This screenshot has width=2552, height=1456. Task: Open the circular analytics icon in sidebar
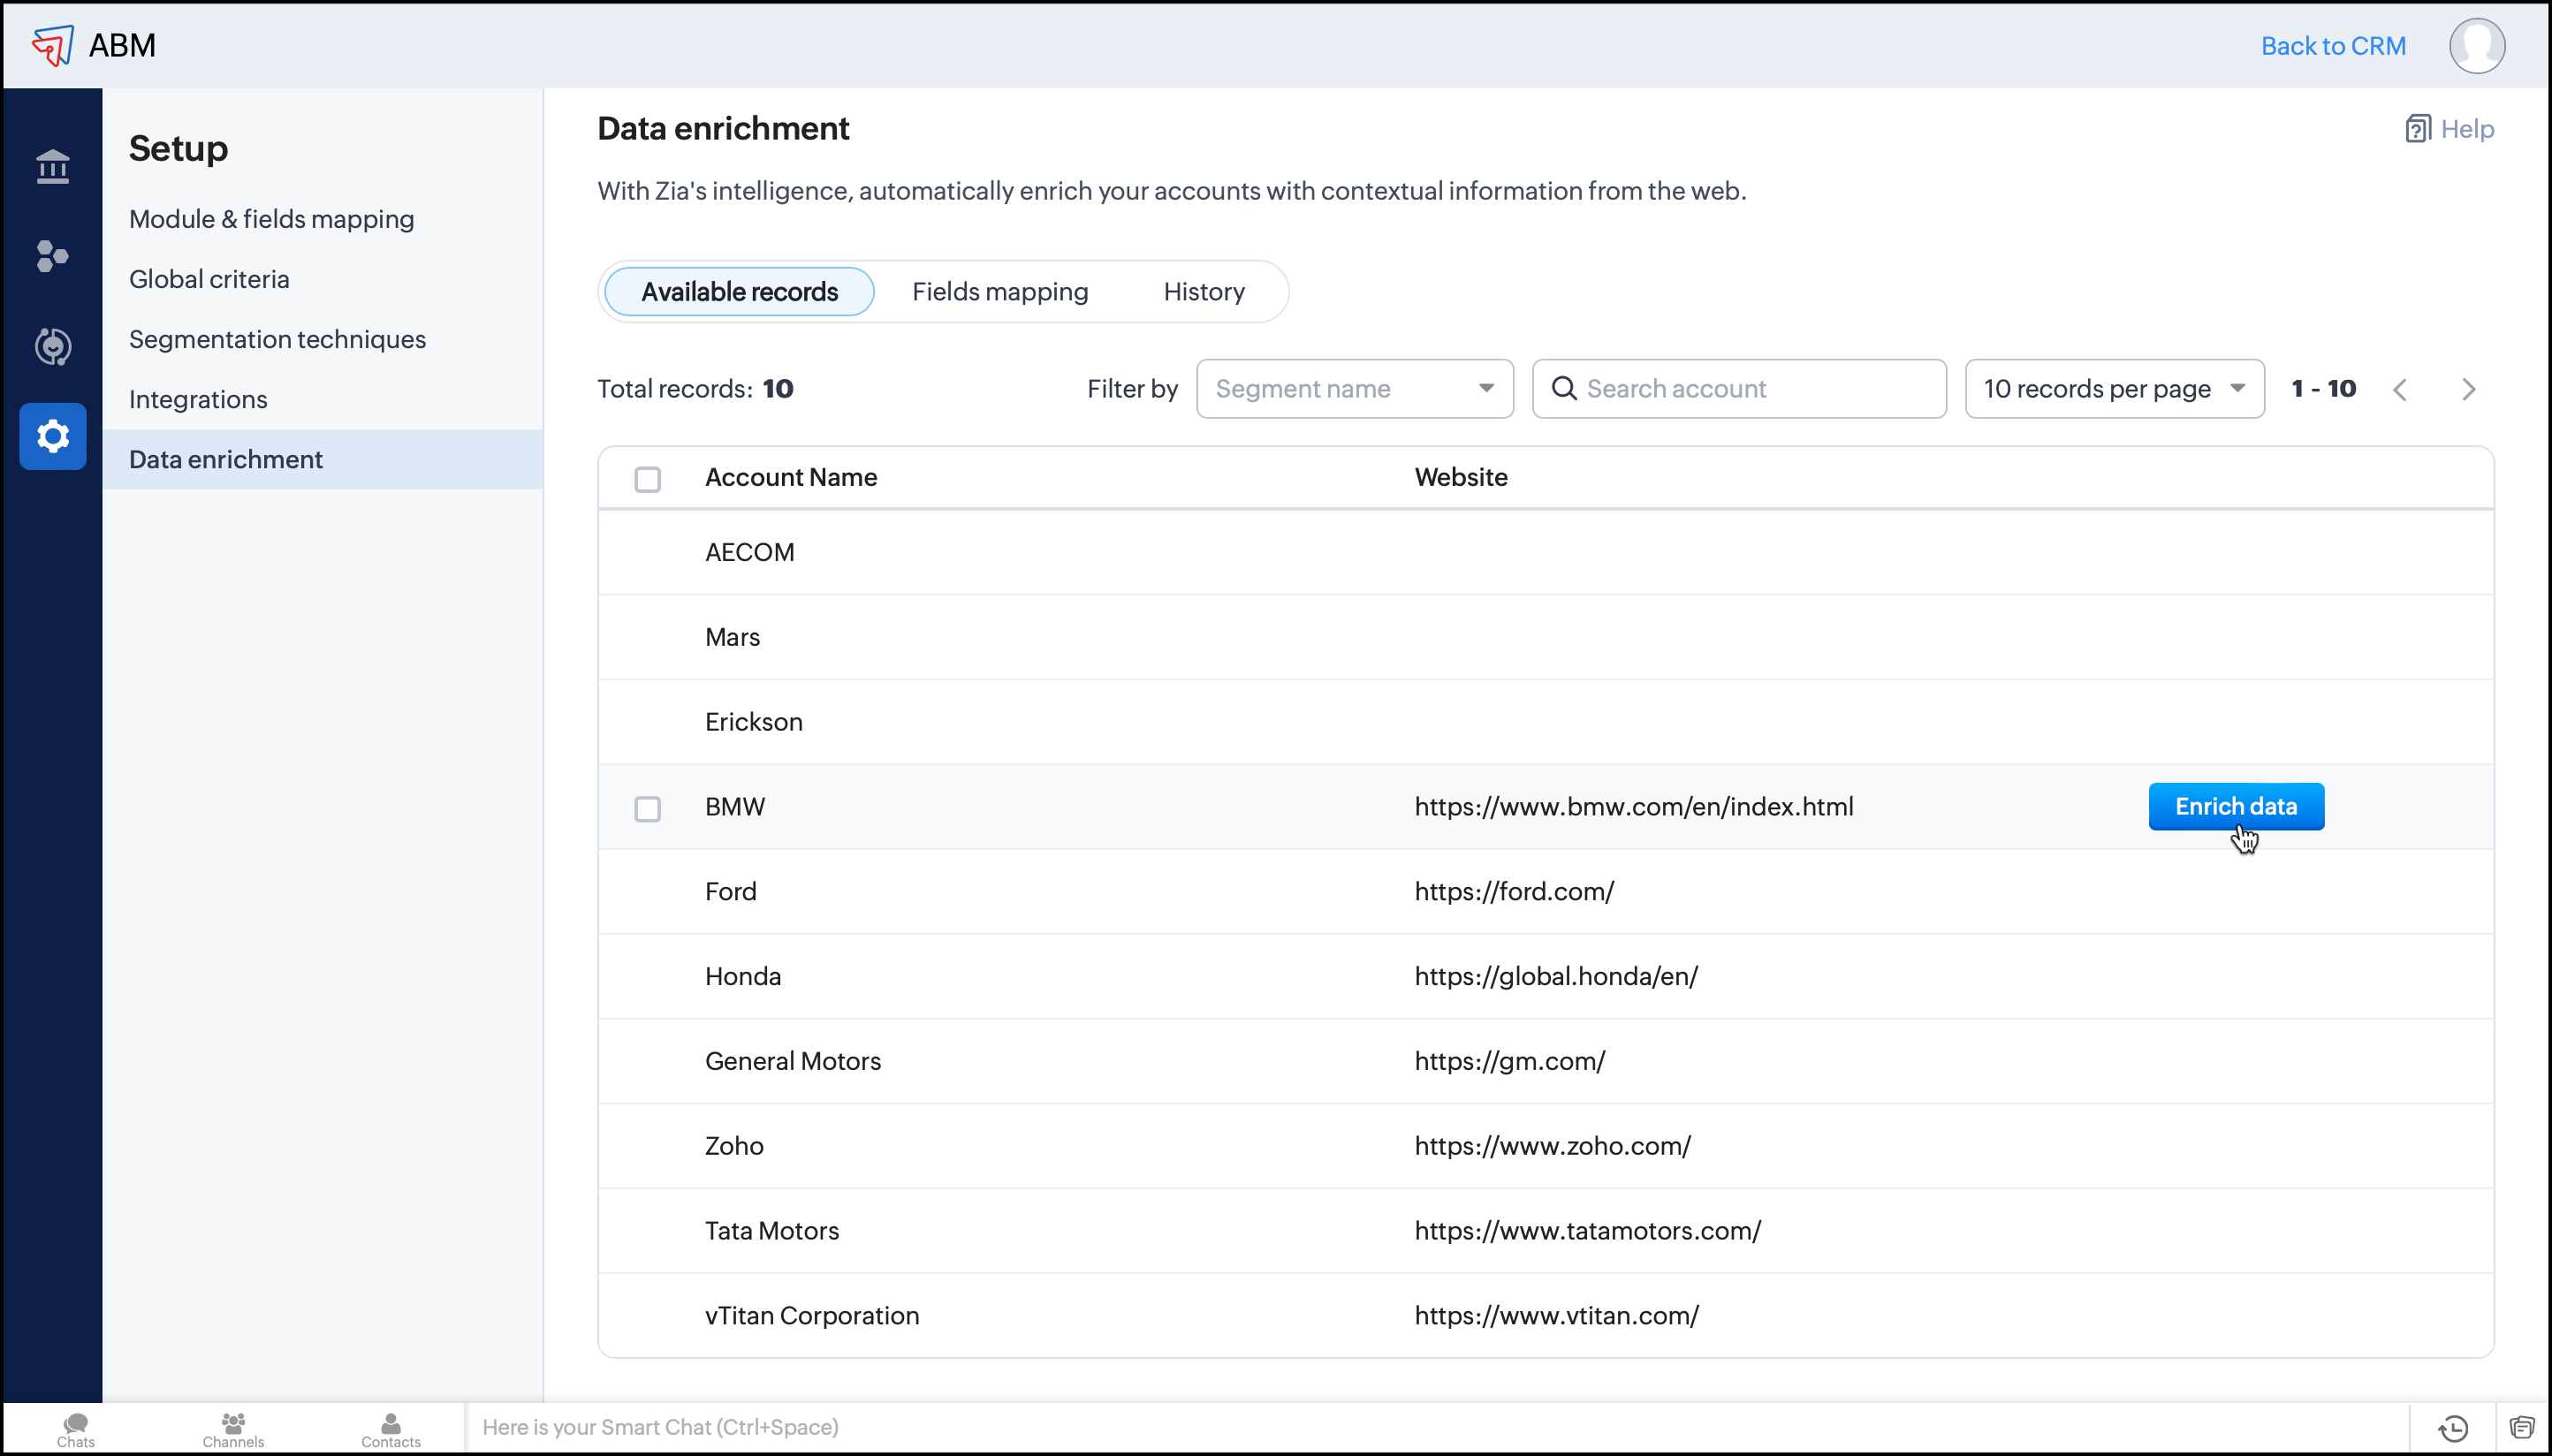click(52, 346)
